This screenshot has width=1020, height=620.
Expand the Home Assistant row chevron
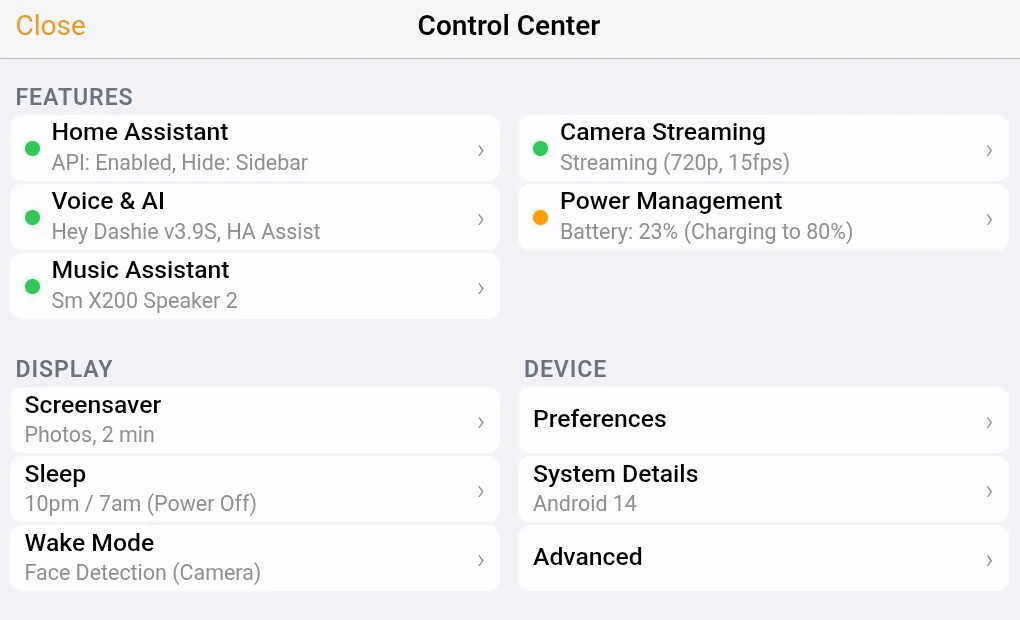tap(481, 150)
